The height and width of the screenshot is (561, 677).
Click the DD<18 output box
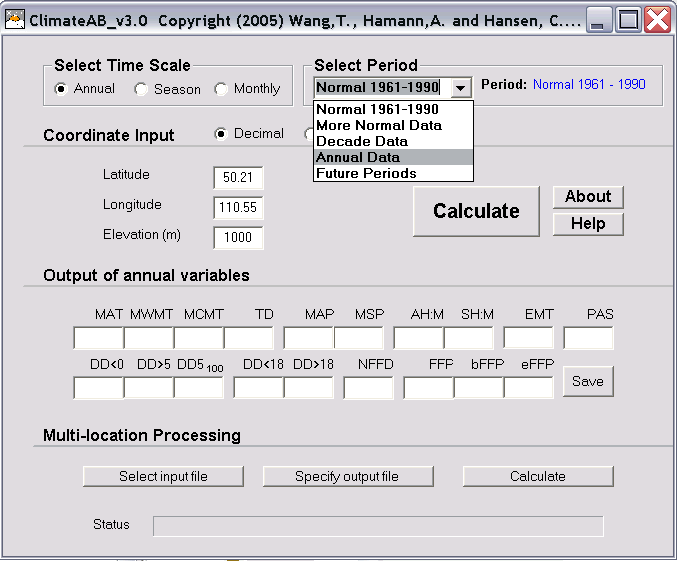[258, 388]
